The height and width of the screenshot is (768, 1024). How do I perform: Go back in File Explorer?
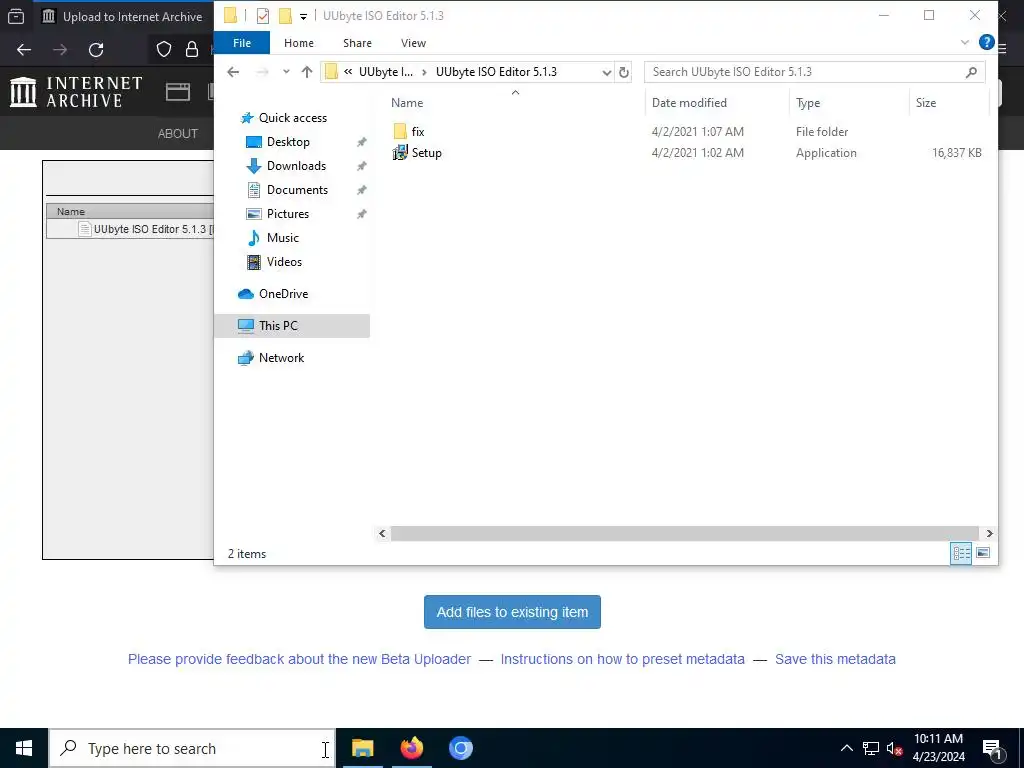(x=233, y=72)
